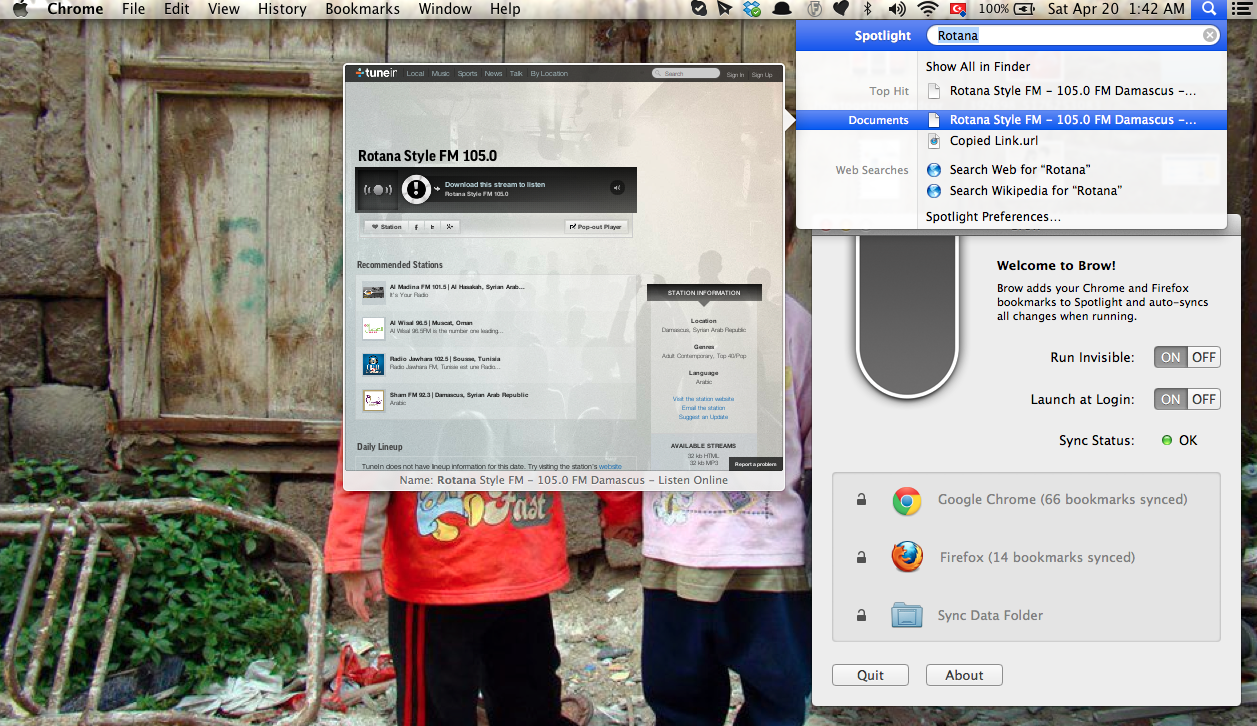1257x726 pixels.
Task: Select Search Wikipedia for "Rotana"
Action: [x=1036, y=190]
